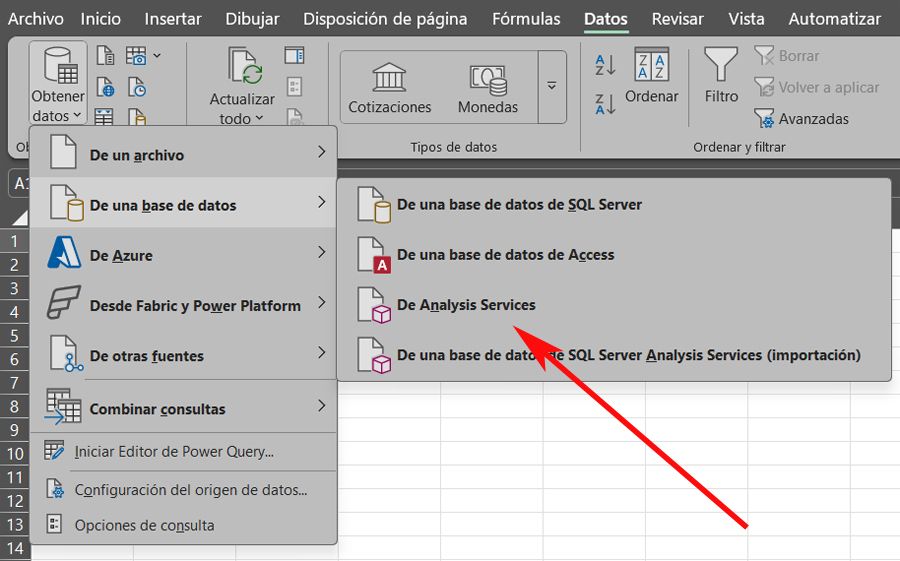Open the De un archivo submenu
The width and height of the screenshot is (900, 561).
click(x=183, y=153)
